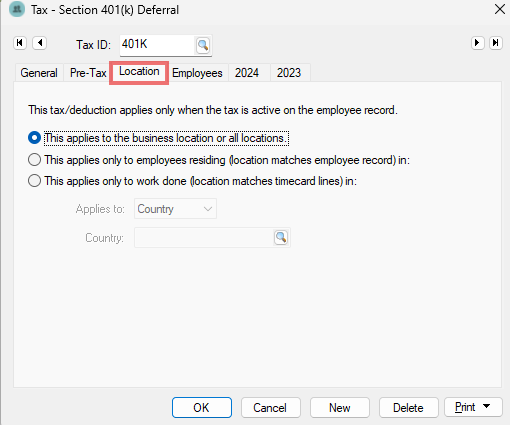Click into the Tax ID field
Image resolution: width=510 pixels, height=425 pixels.
point(157,45)
